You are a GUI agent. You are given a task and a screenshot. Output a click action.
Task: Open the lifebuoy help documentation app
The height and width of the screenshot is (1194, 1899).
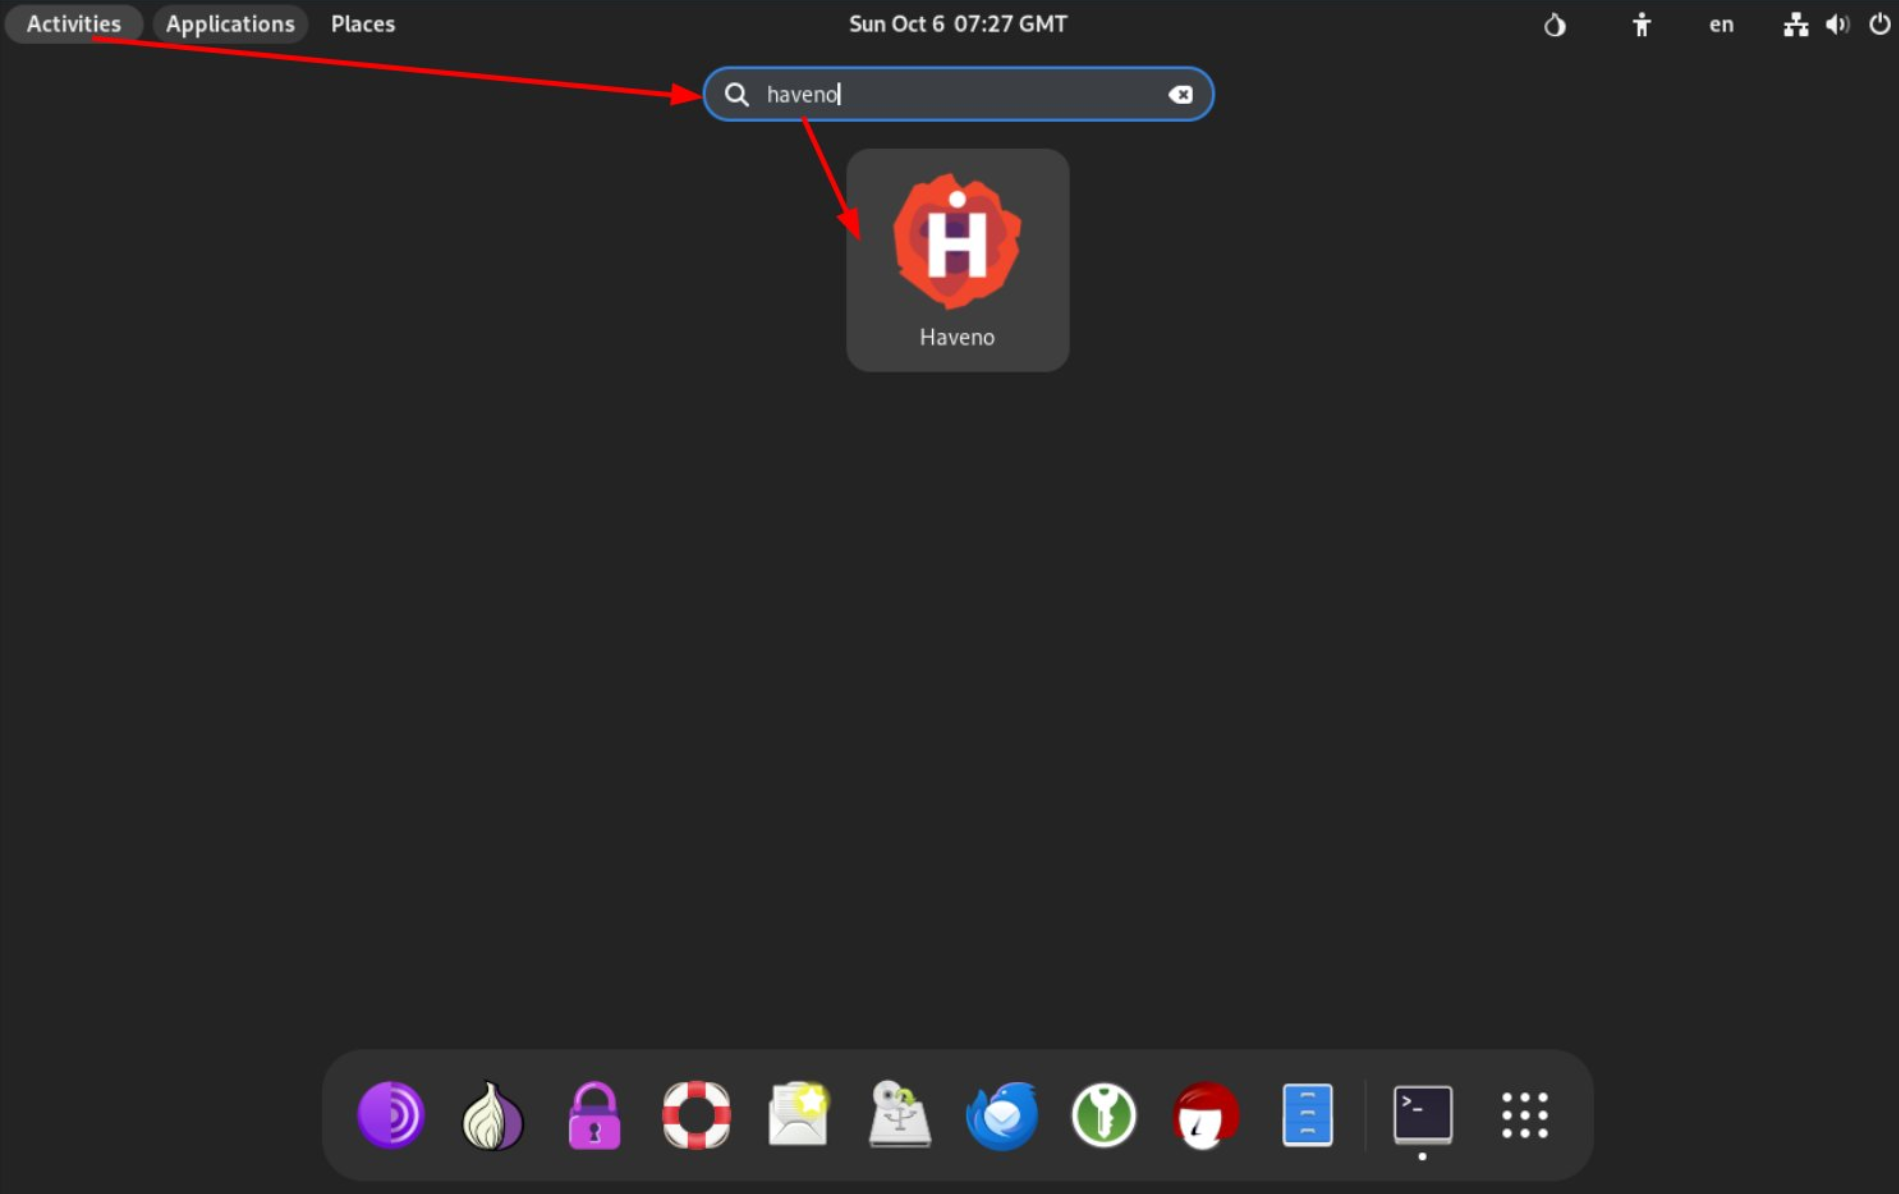coord(696,1115)
